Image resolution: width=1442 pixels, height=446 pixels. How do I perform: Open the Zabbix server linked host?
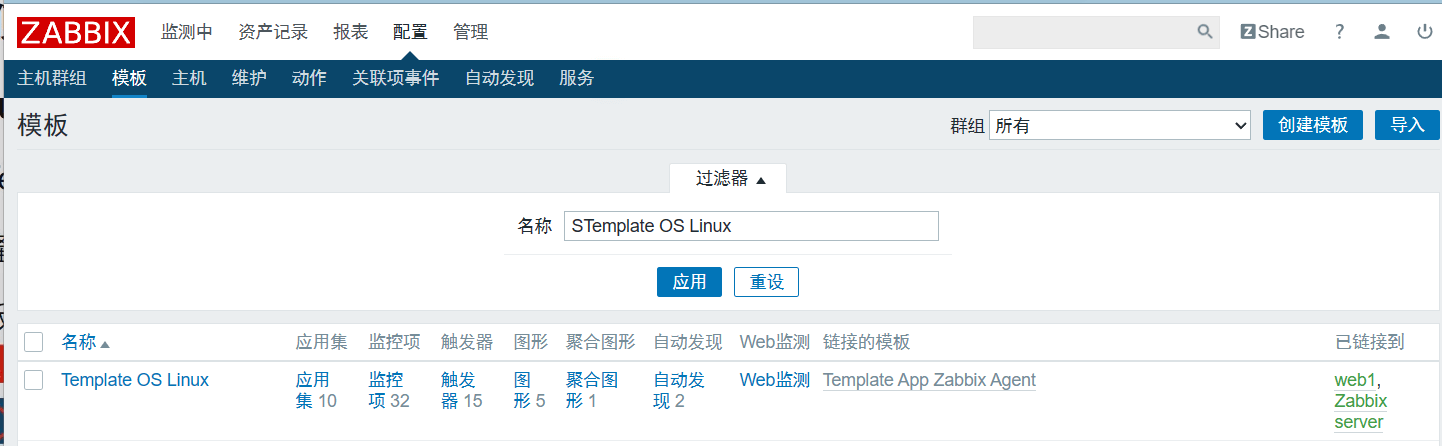pyautogui.click(x=1361, y=411)
